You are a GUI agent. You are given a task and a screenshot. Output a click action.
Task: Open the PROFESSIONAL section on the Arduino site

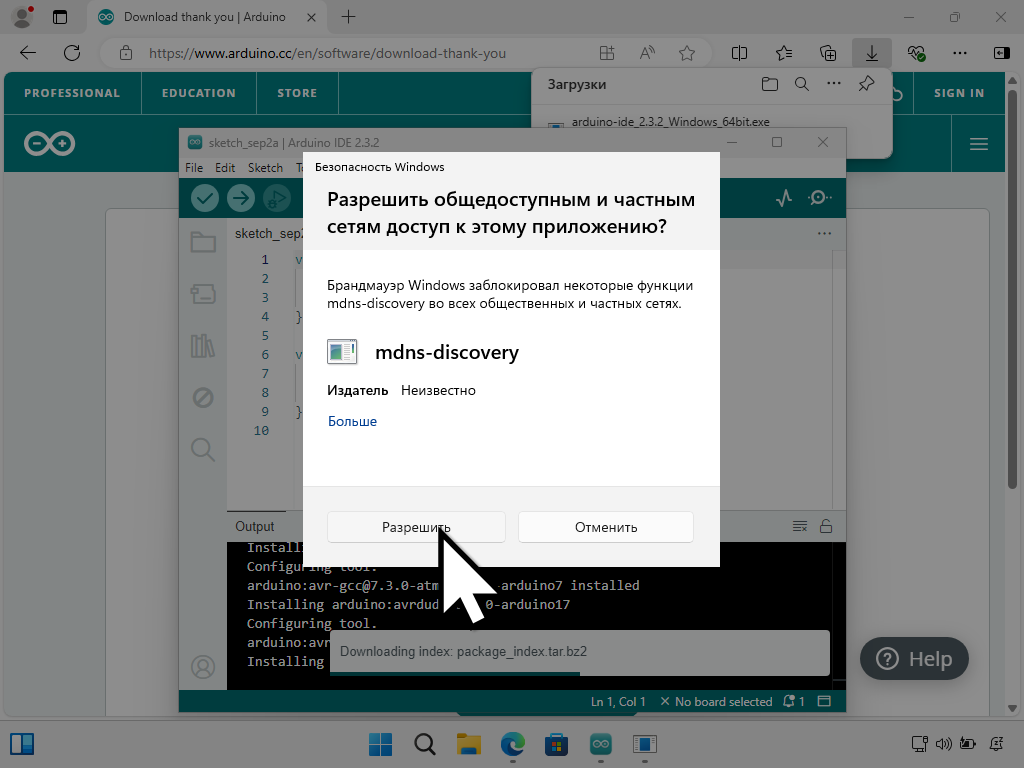(72, 93)
